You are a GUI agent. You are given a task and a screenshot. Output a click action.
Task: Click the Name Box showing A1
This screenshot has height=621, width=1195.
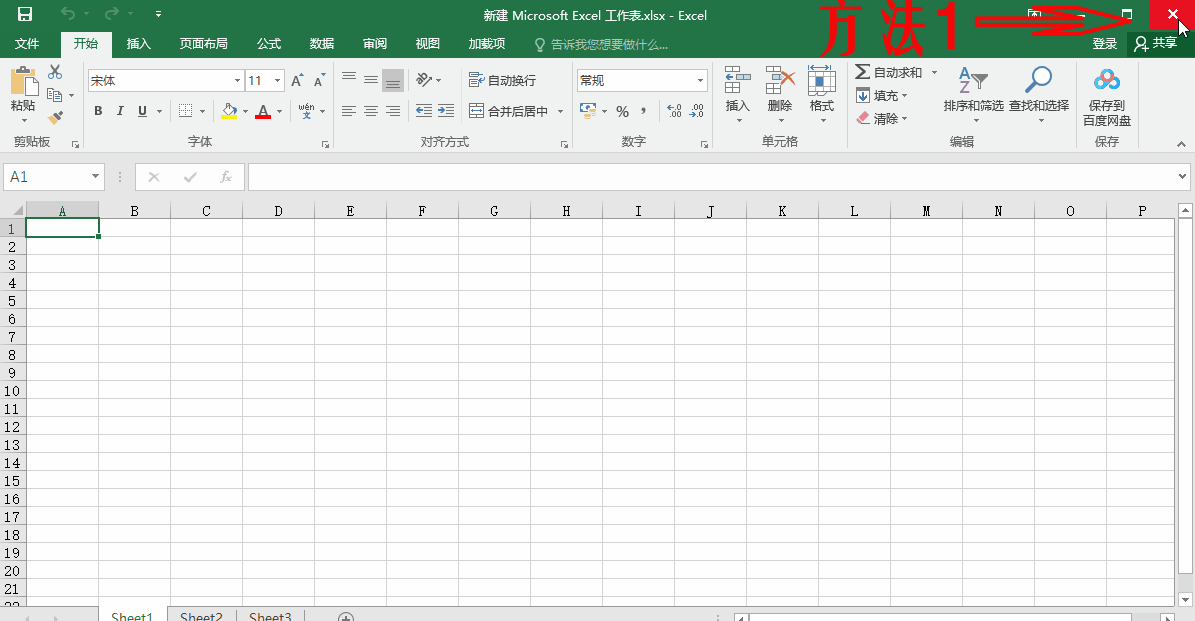[53, 177]
